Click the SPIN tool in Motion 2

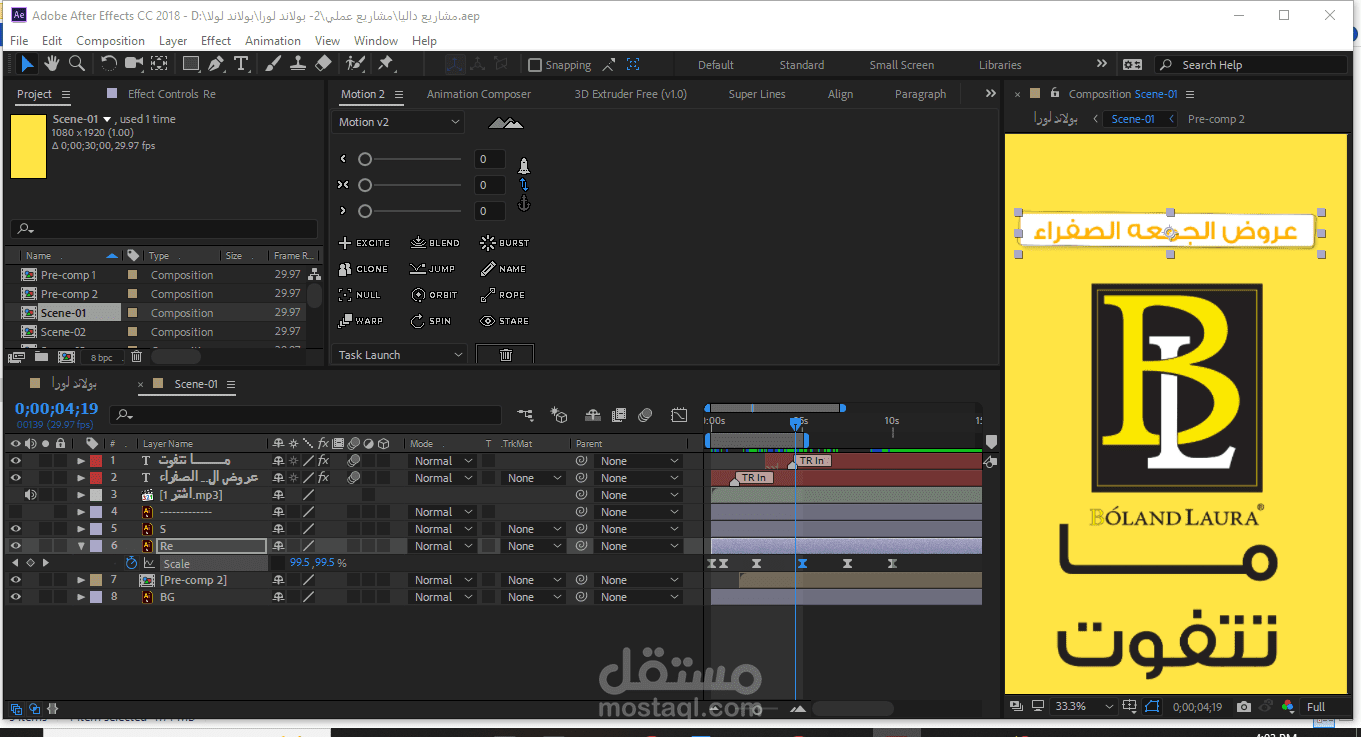431,321
